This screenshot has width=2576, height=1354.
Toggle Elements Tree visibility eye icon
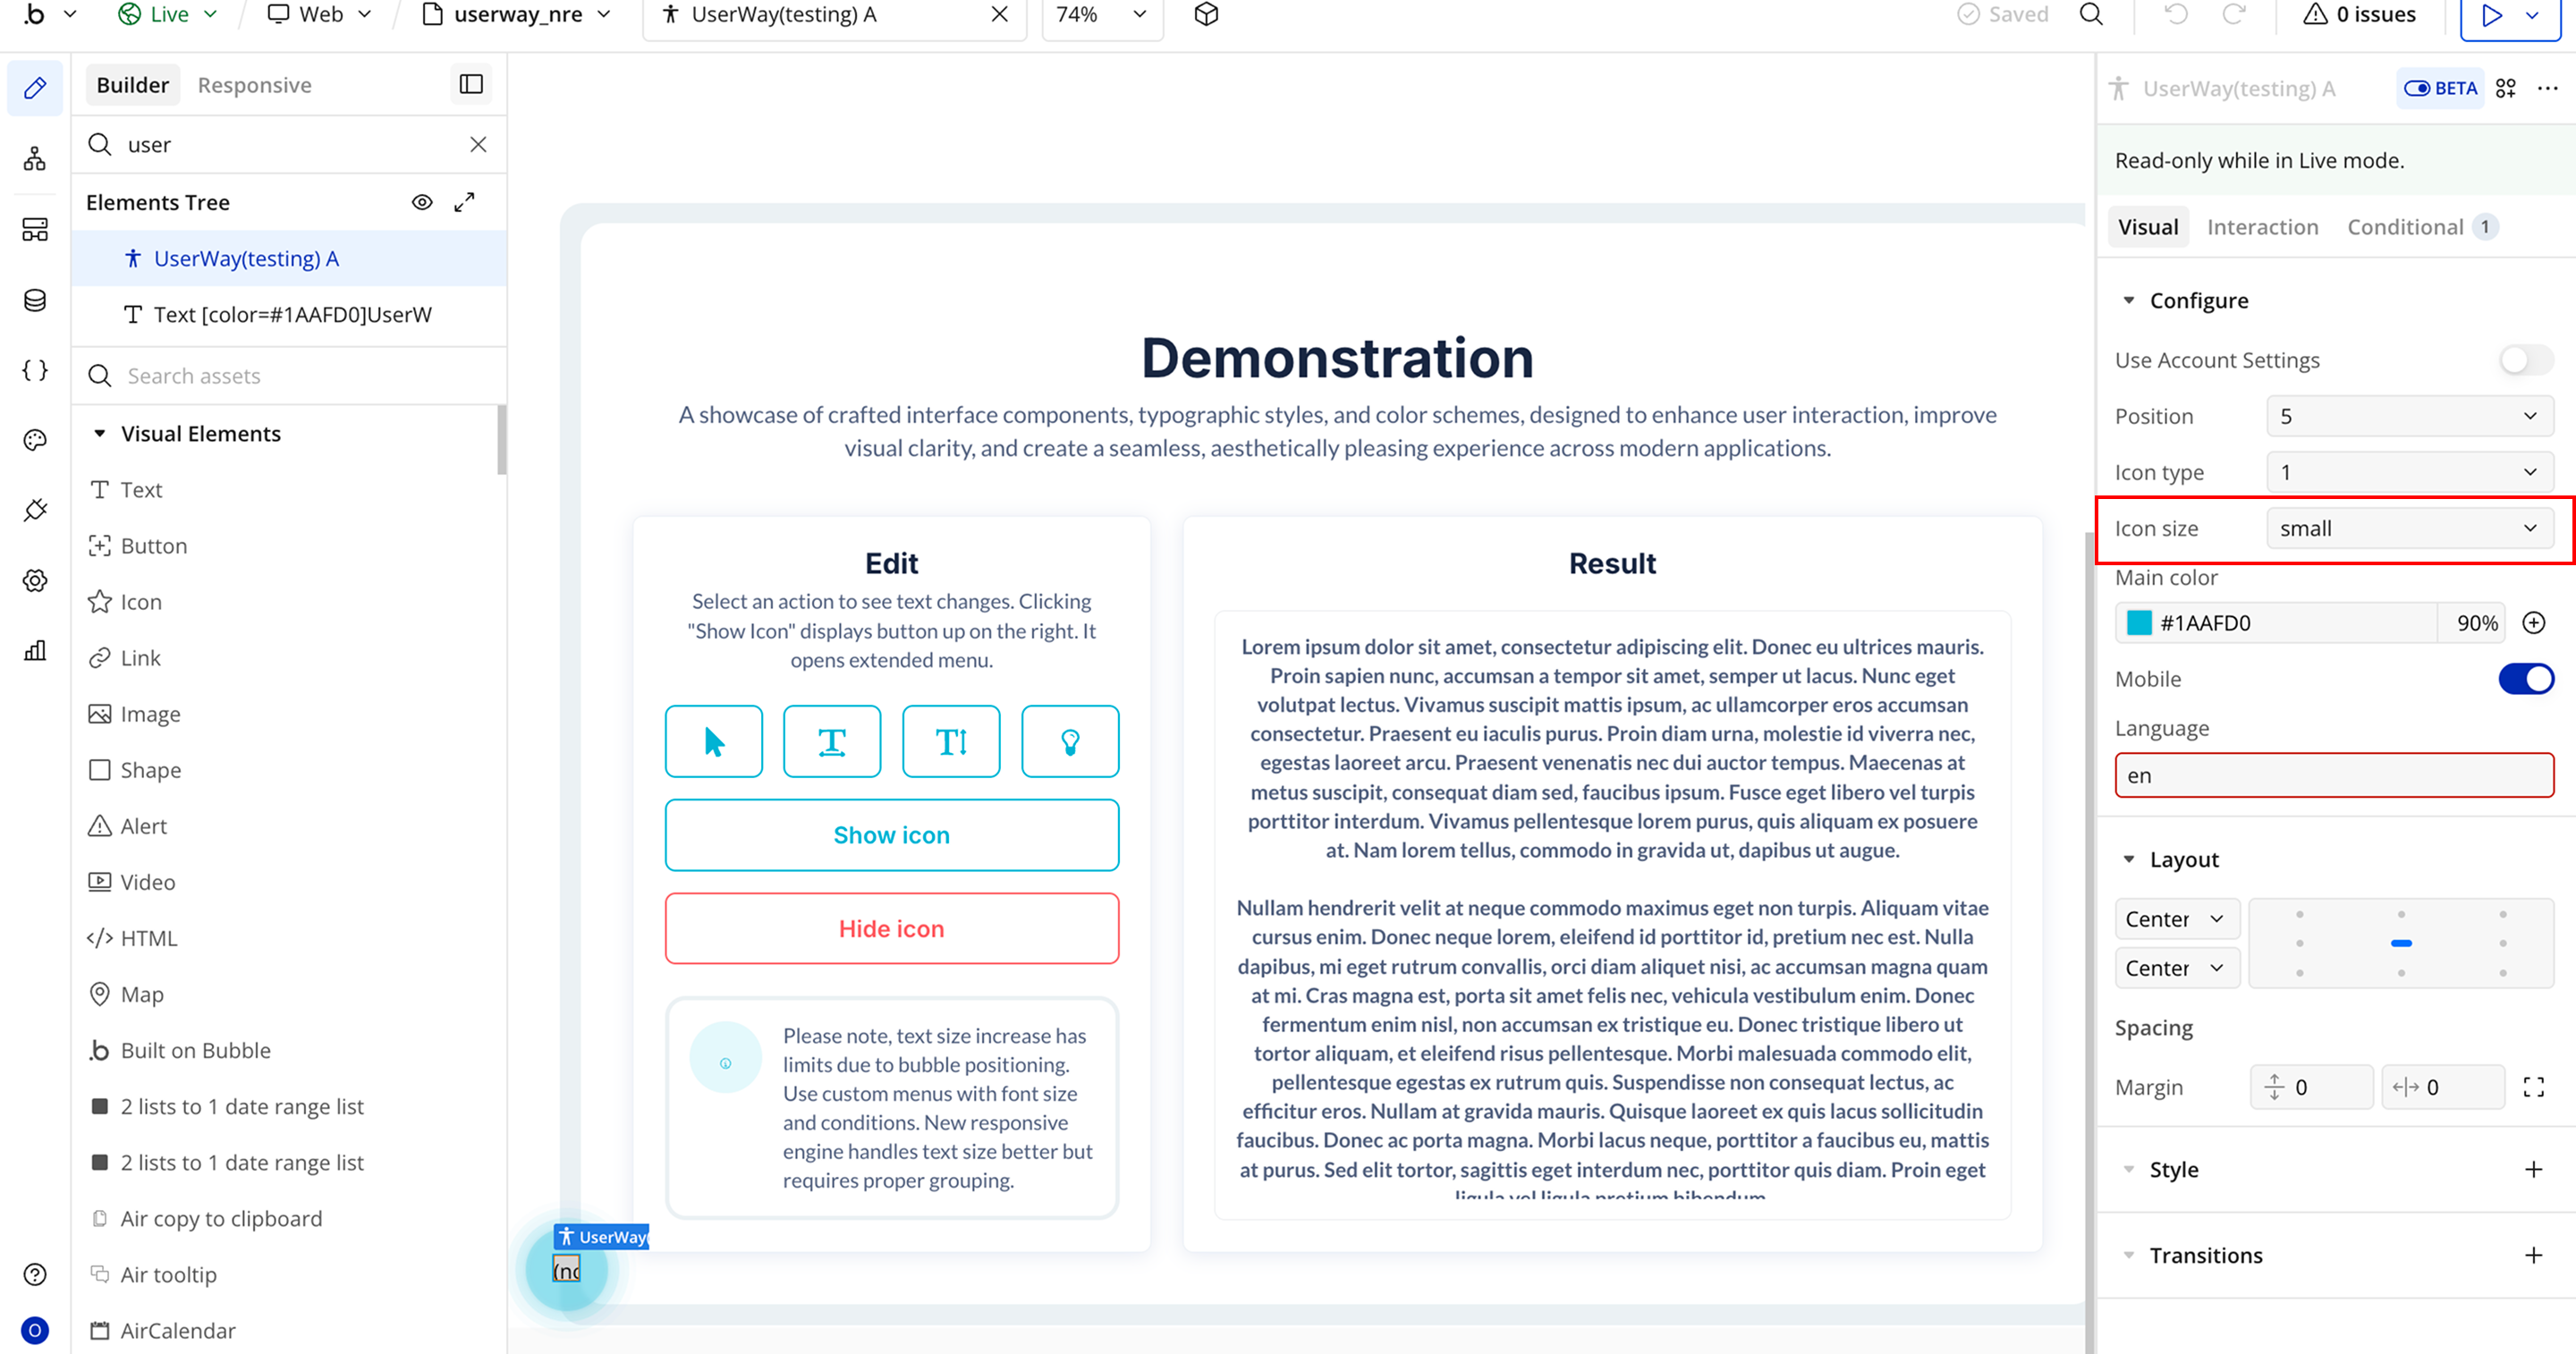point(422,202)
